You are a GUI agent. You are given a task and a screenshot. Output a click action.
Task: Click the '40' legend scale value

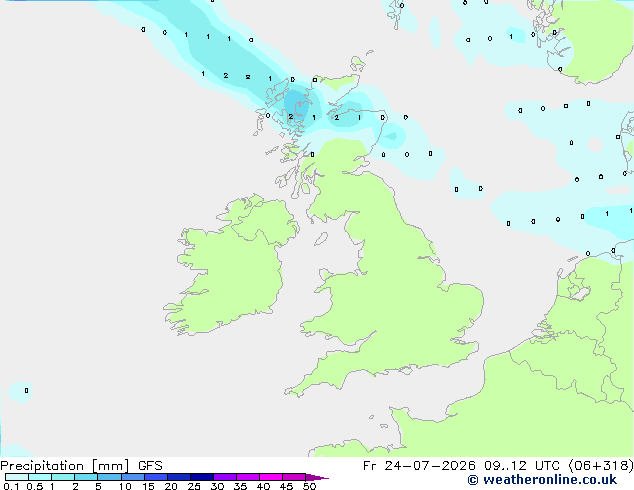[x=263, y=486]
